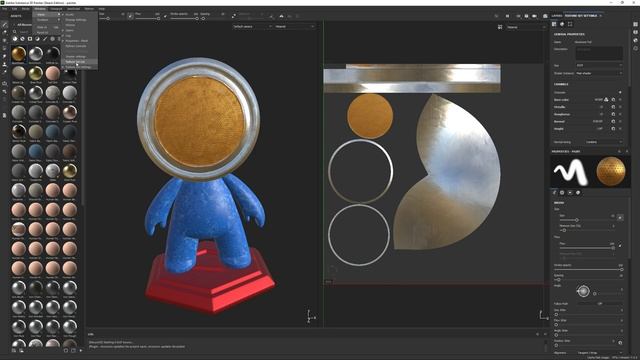Screen dimensions: 640x360
Task: Adjust the brush Size slider in properties
Action: (588, 220)
